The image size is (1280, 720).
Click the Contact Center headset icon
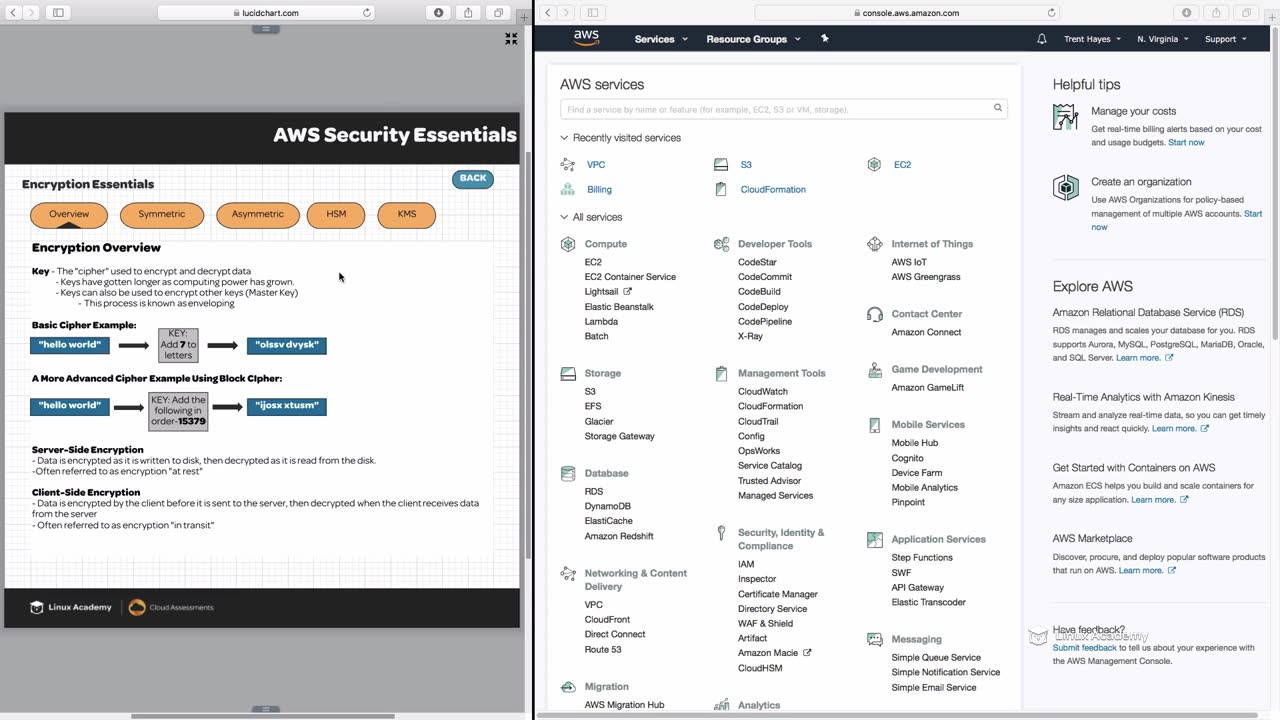(x=875, y=314)
